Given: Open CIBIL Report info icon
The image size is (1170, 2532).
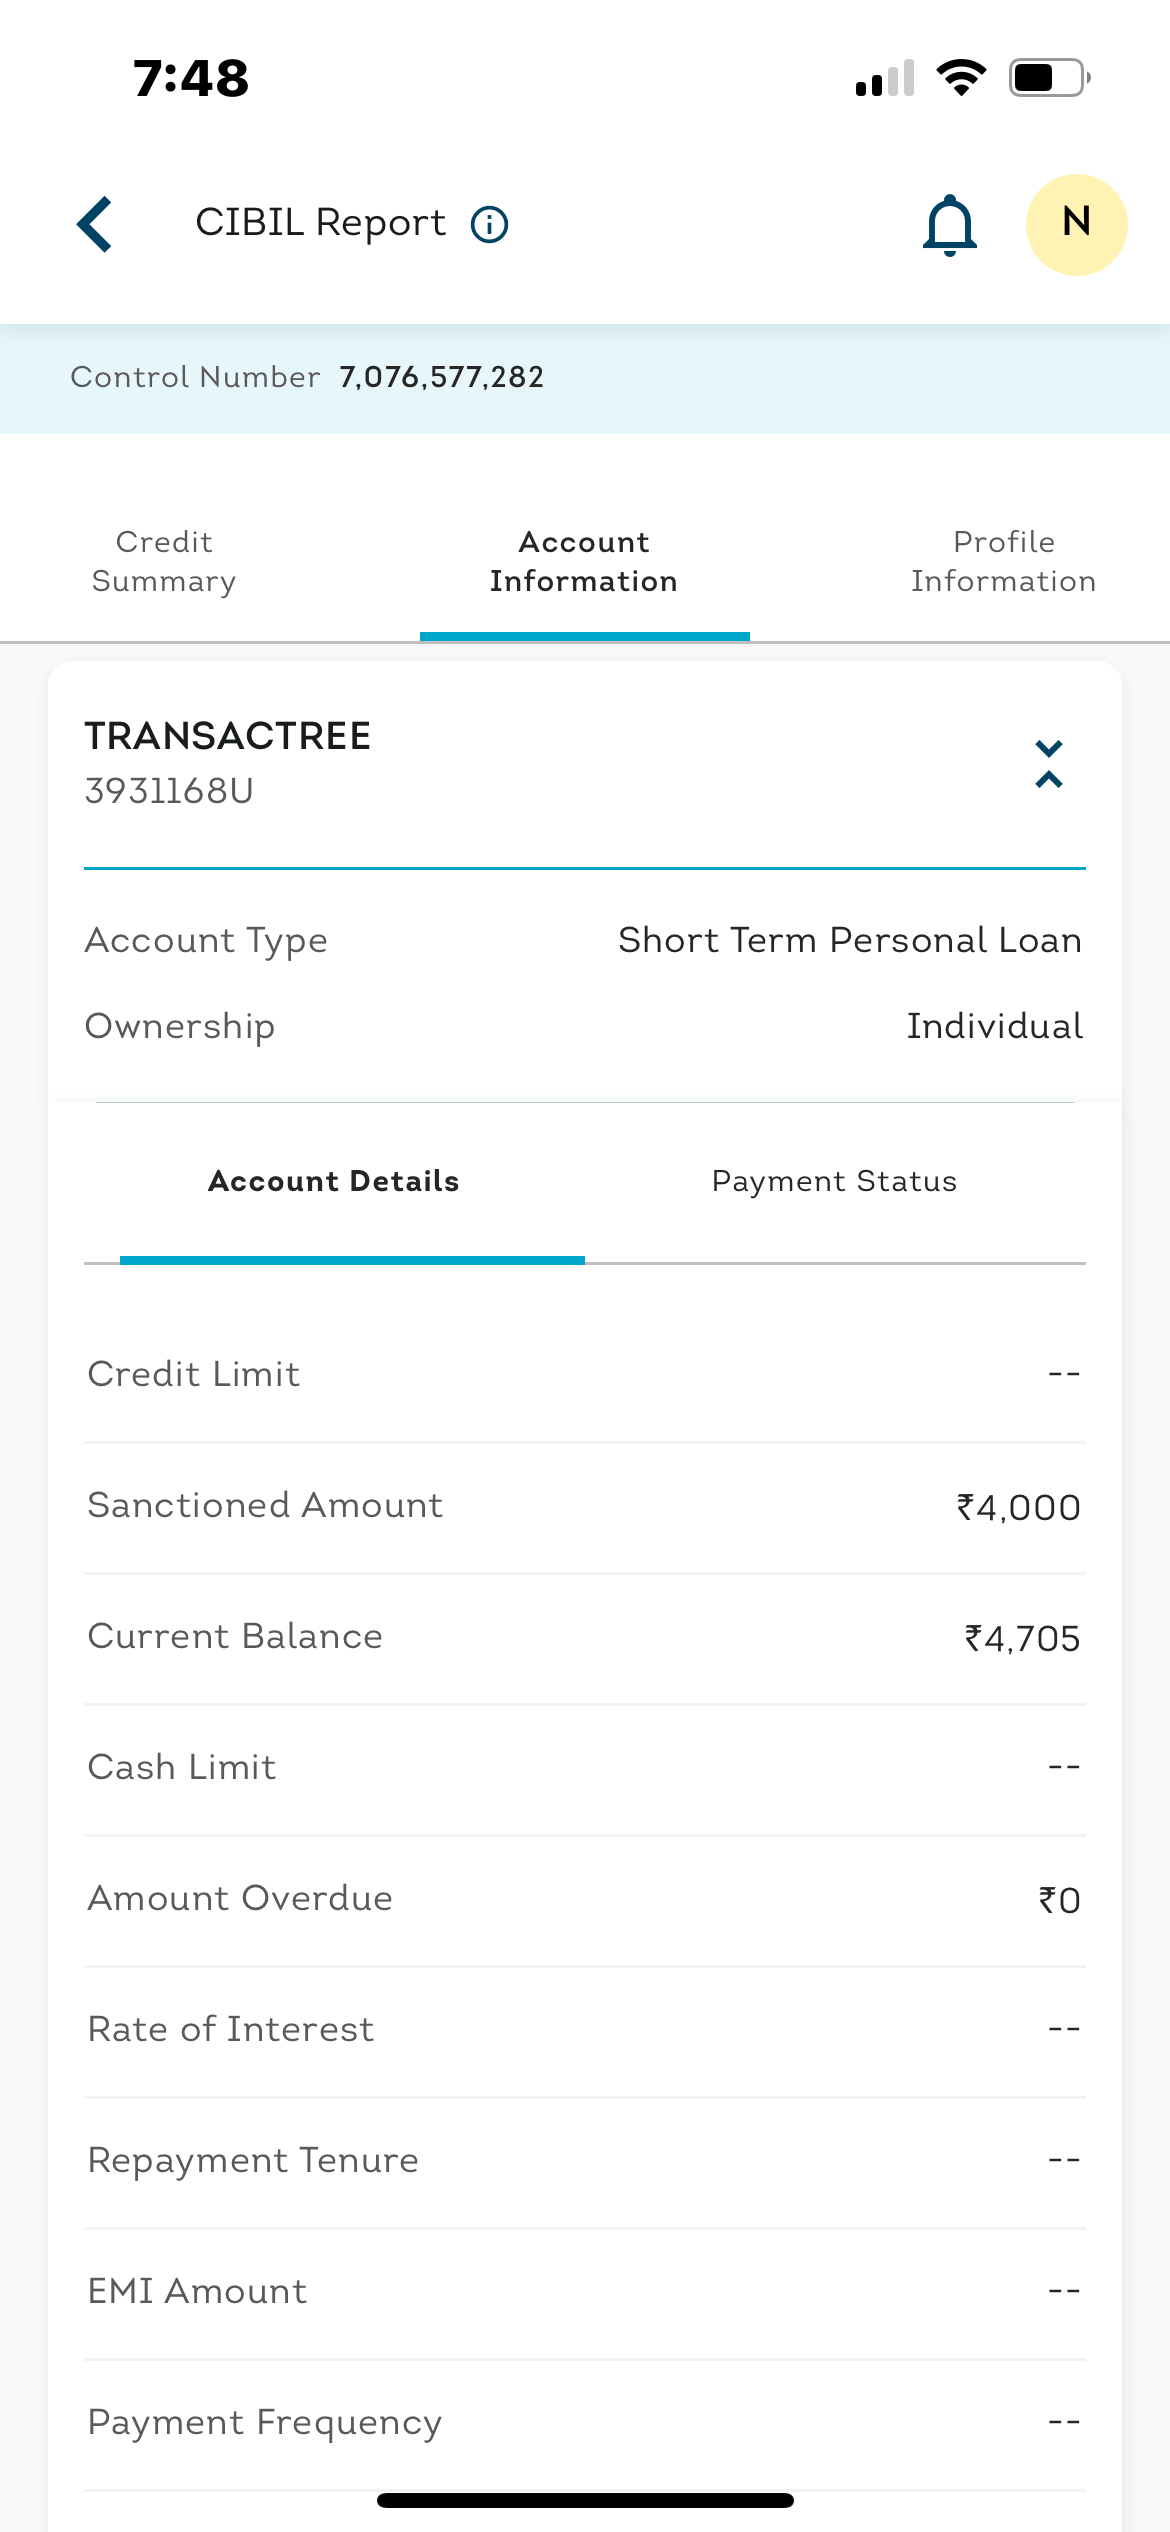Looking at the screenshot, I should tap(489, 224).
